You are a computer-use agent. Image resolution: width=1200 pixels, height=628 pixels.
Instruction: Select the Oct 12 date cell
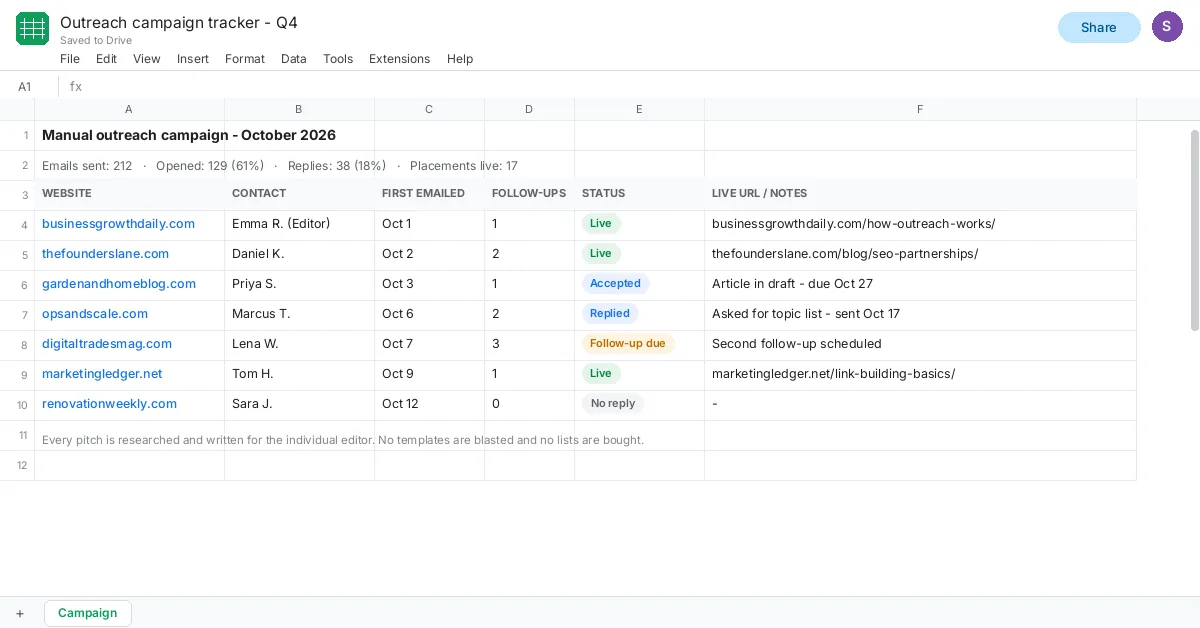(x=430, y=404)
